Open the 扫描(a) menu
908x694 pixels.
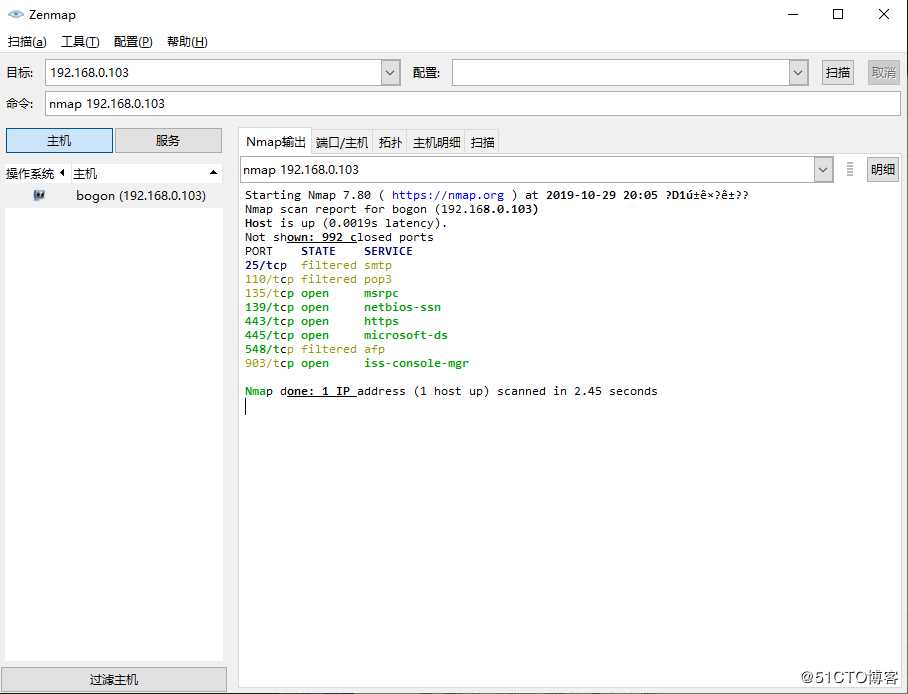point(27,42)
